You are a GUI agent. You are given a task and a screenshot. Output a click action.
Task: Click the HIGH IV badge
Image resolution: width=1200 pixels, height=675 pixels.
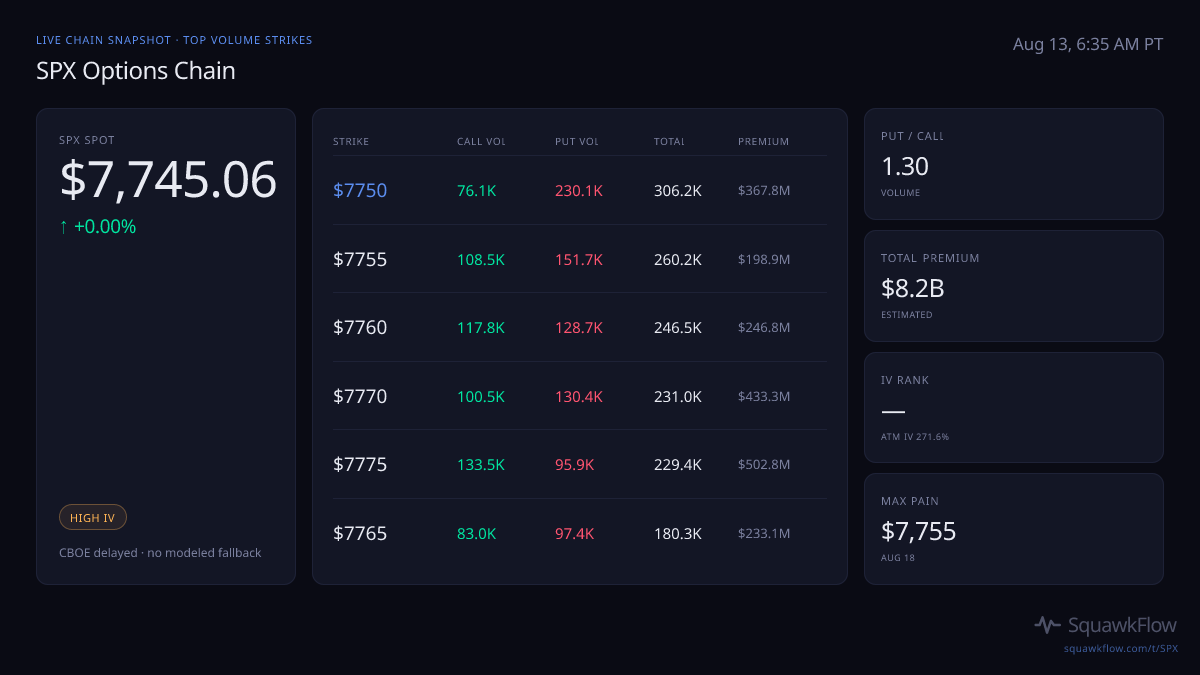[93, 517]
